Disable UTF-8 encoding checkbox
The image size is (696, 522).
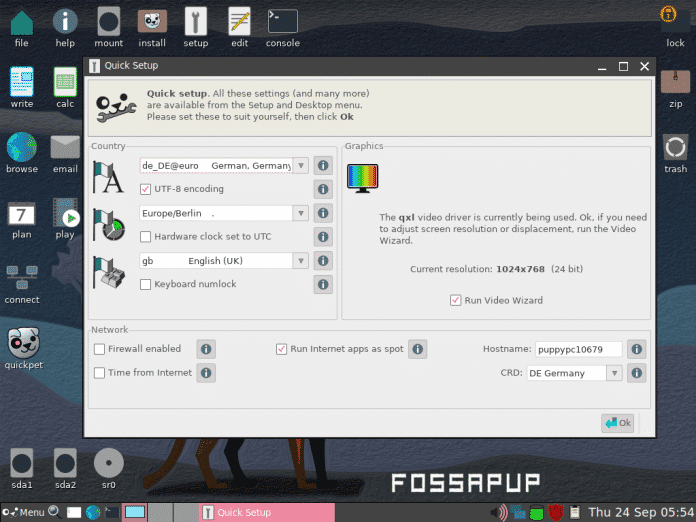146,189
